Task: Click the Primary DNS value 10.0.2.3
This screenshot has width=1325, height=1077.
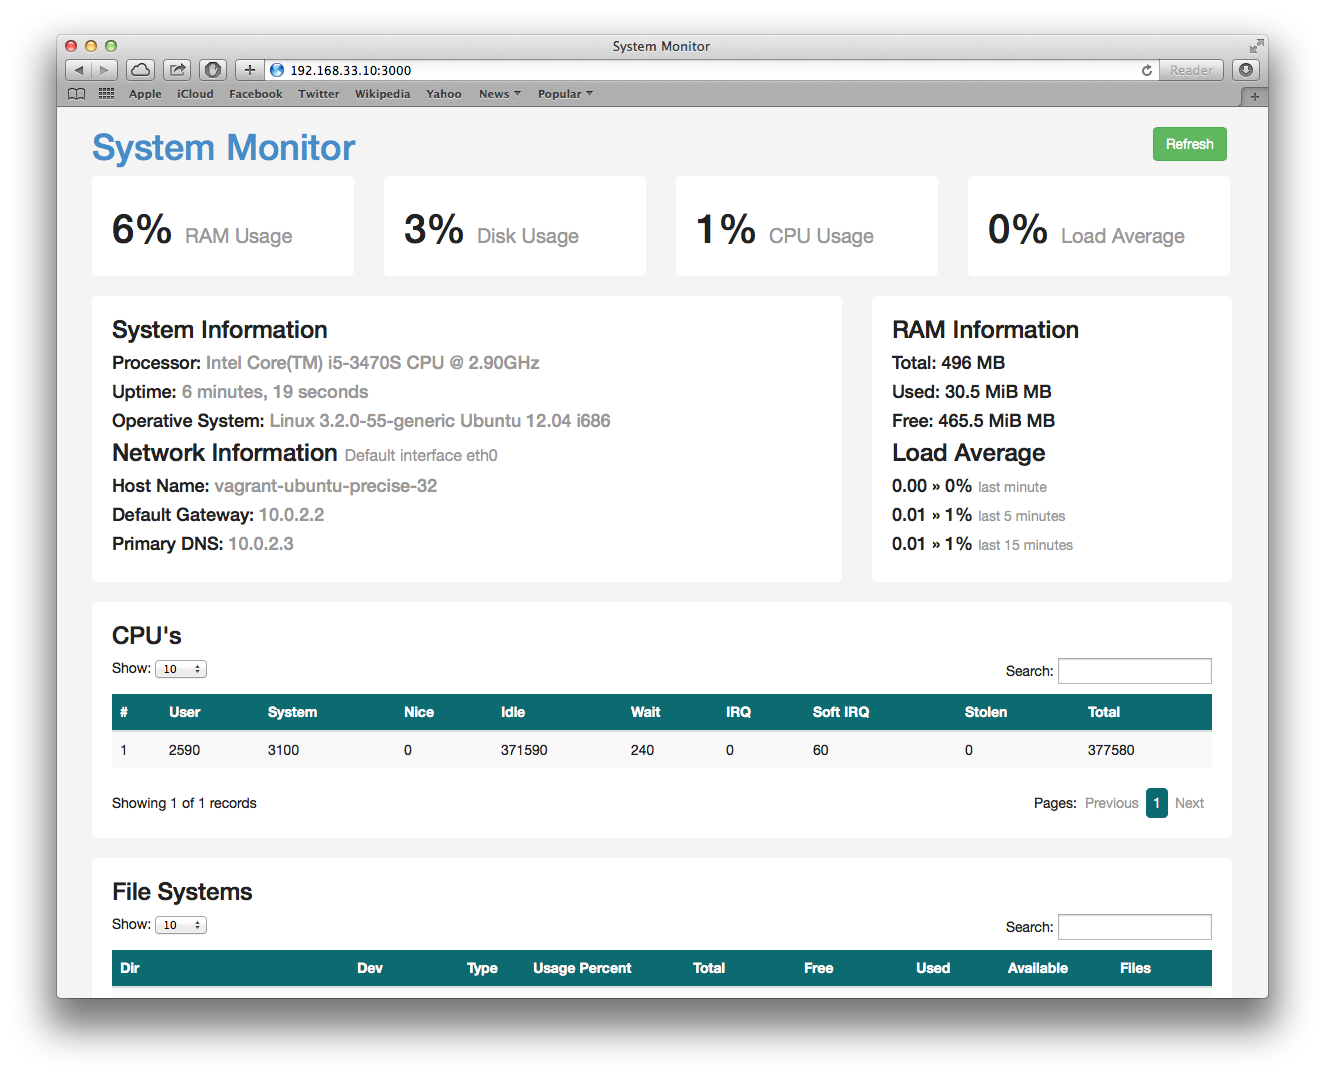Action: pos(261,544)
